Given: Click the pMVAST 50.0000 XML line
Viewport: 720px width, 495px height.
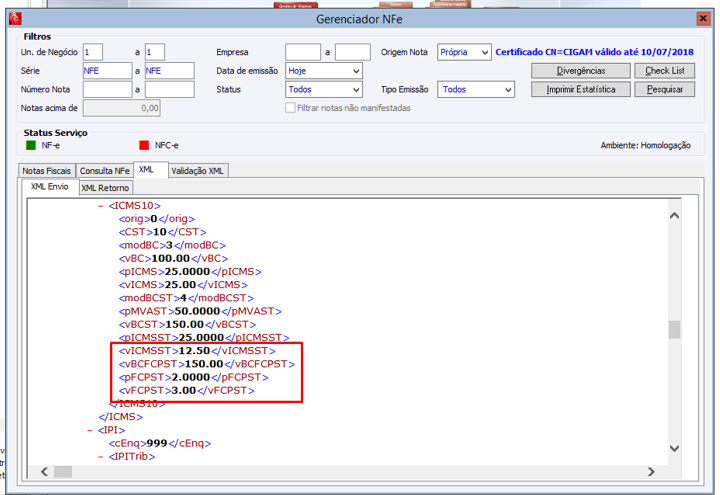Looking at the screenshot, I should pyautogui.click(x=200, y=311).
